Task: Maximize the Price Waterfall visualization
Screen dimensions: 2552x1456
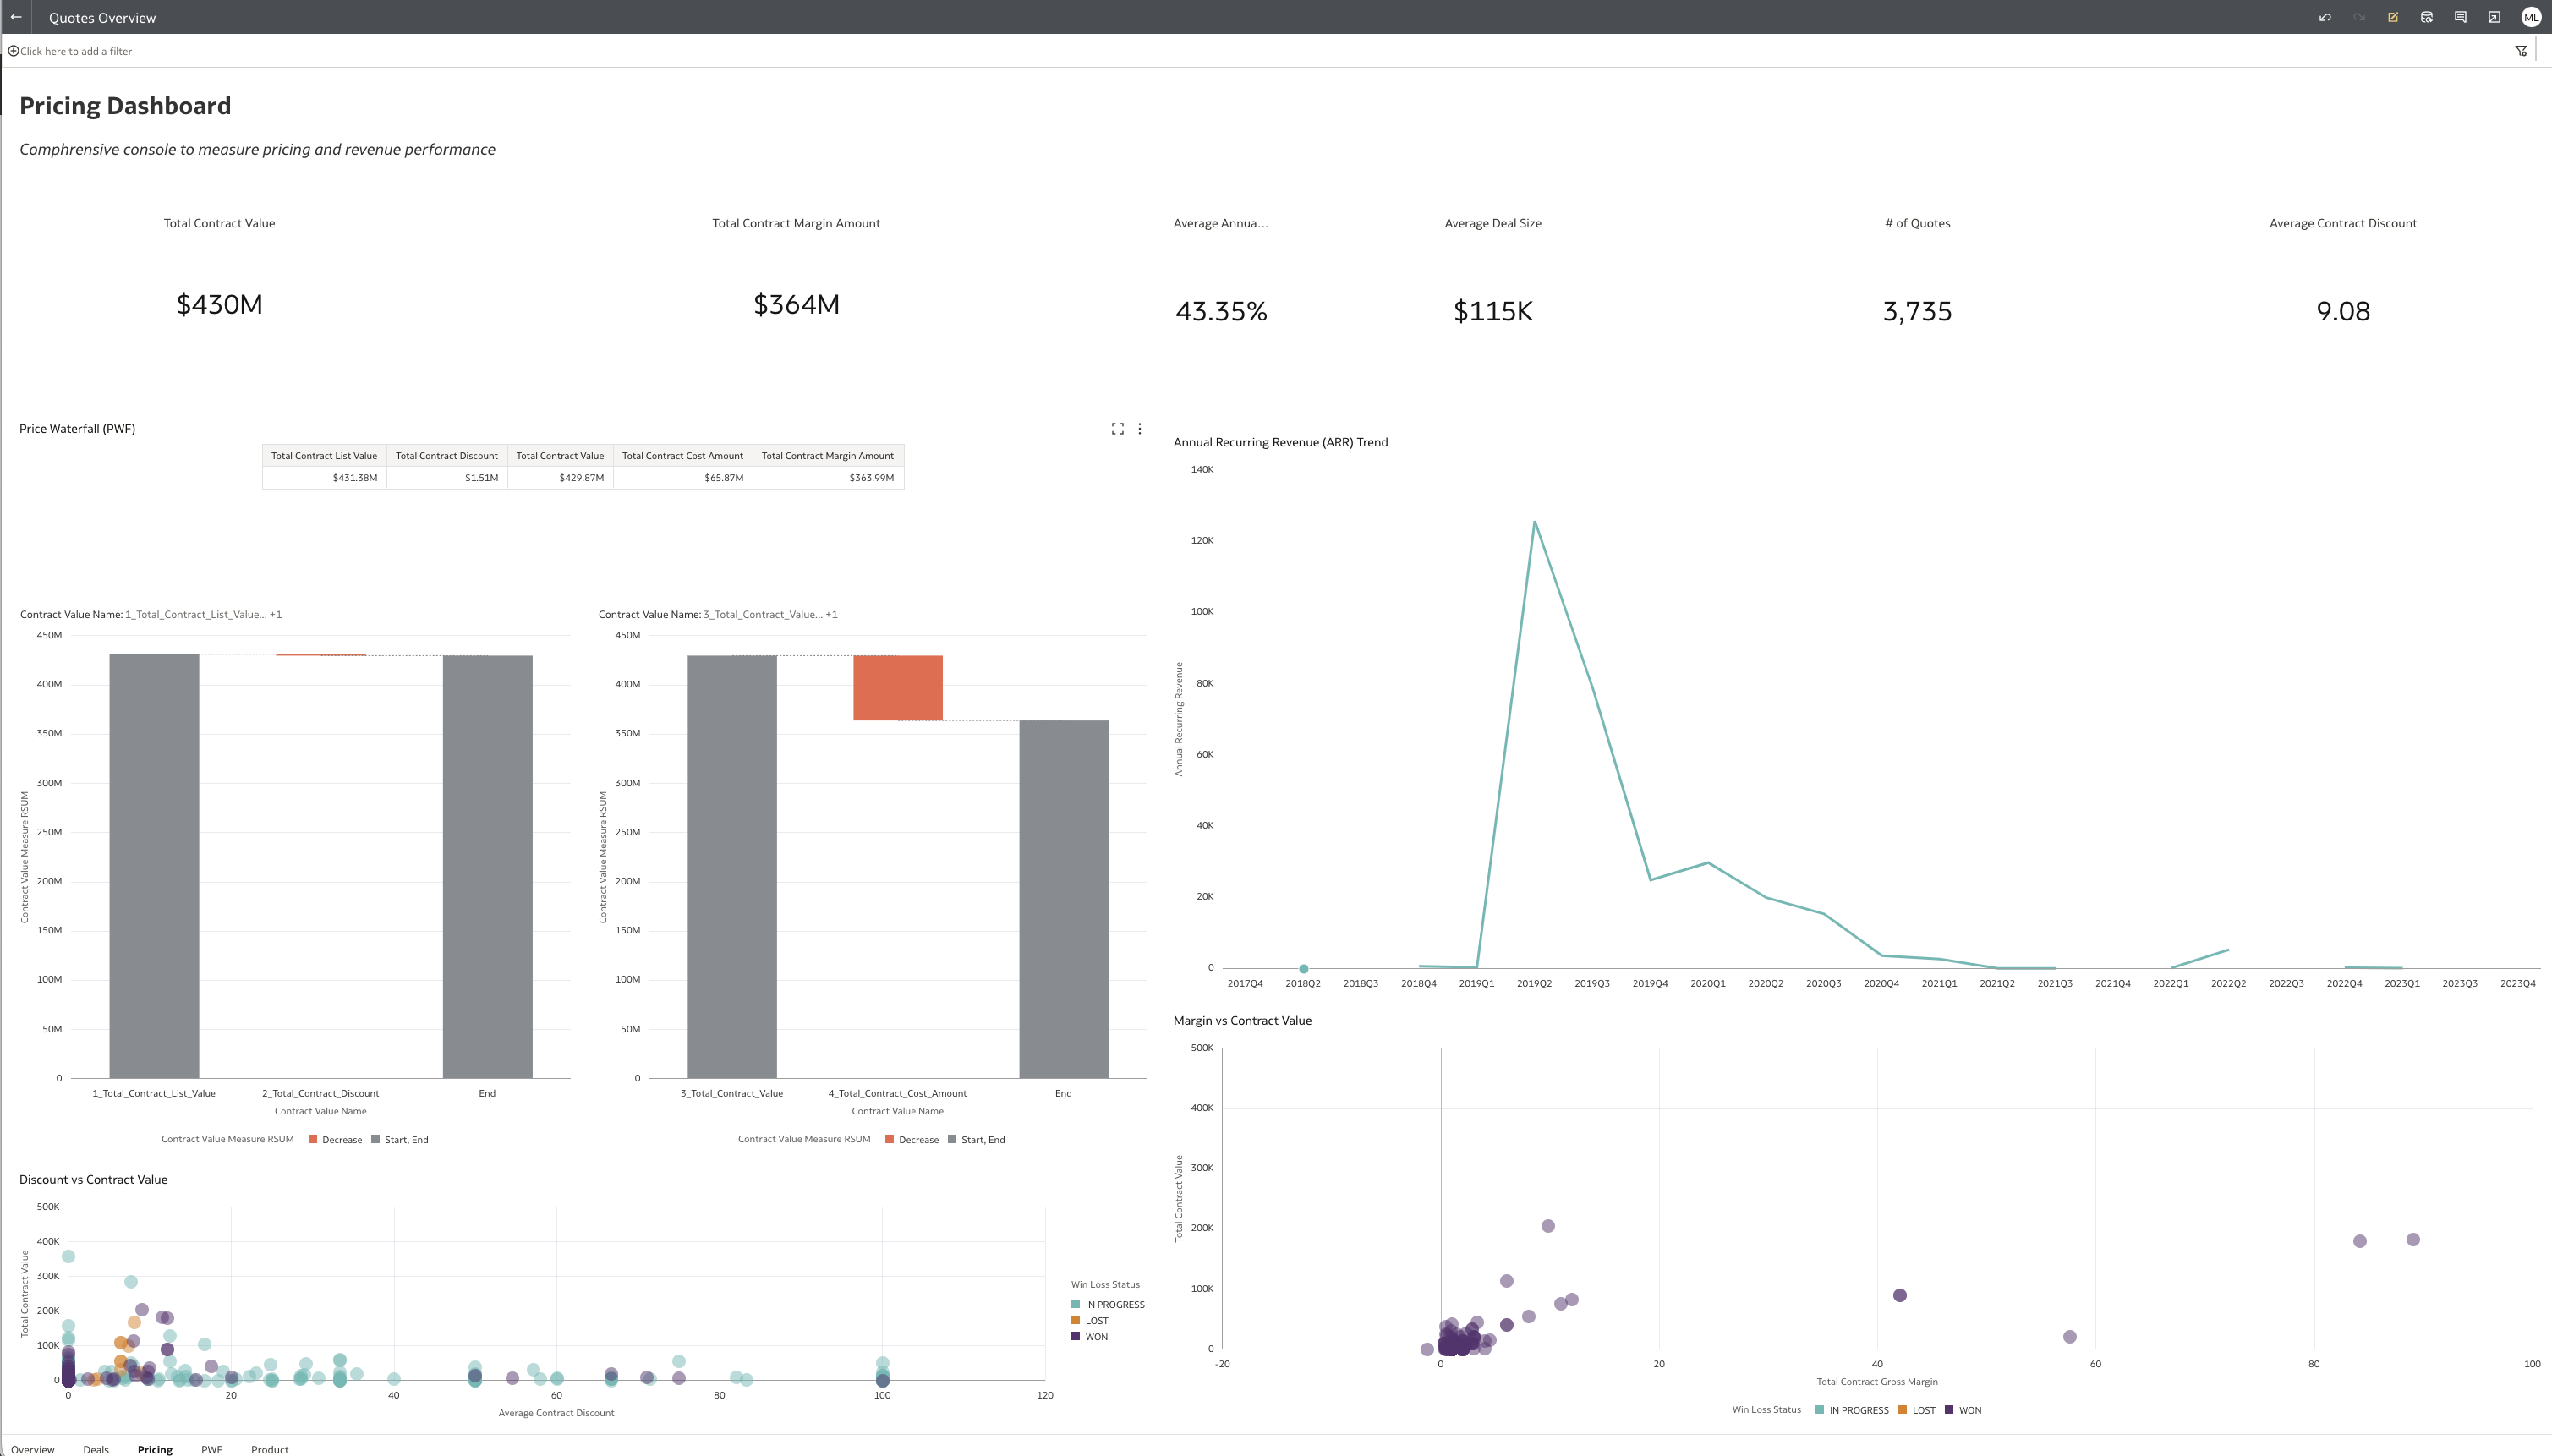Action: coord(1118,429)
